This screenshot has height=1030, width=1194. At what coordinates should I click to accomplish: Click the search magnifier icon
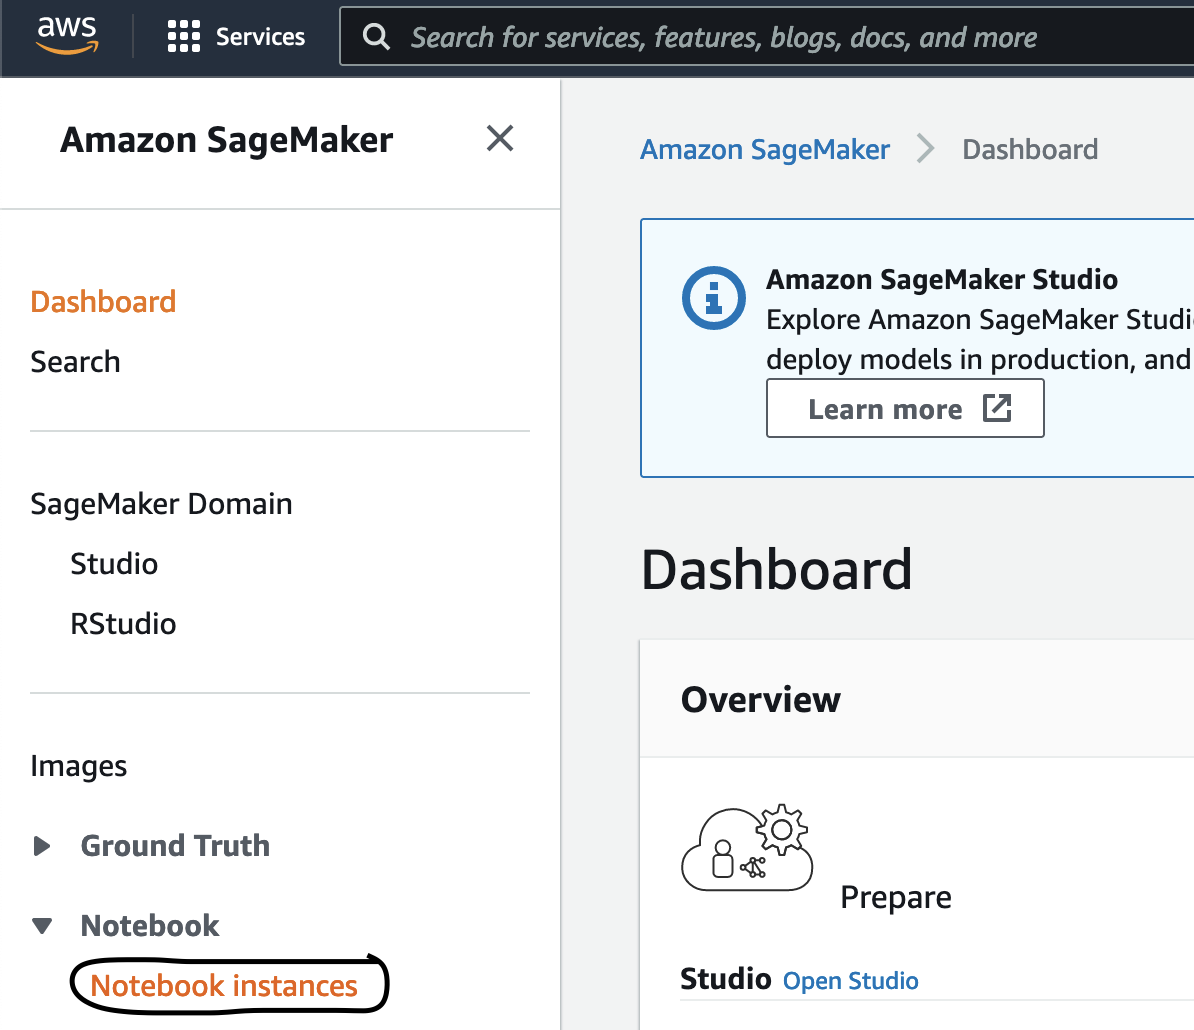pos(376,37)
